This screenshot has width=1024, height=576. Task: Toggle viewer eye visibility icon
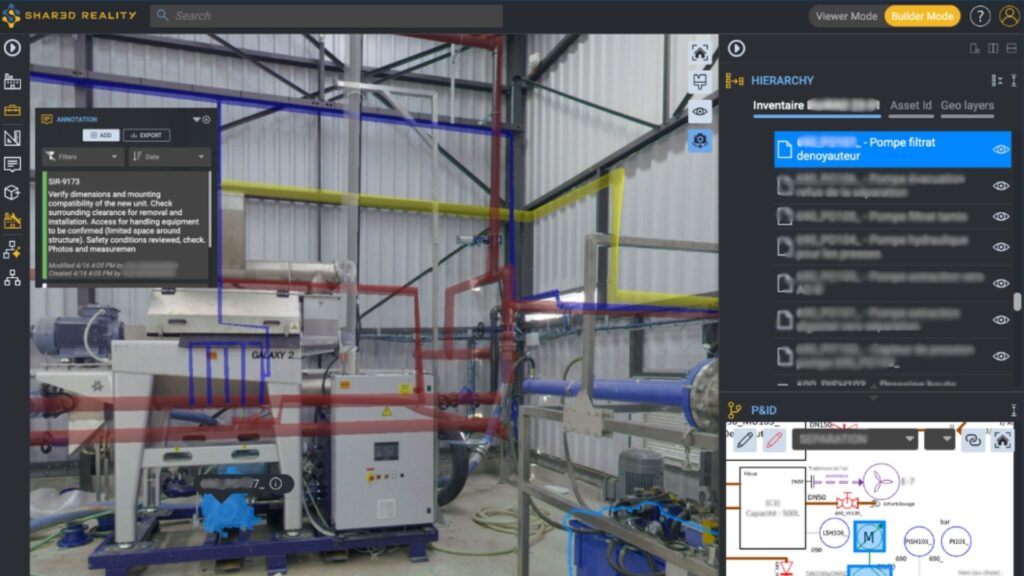(x=699, y=112)
